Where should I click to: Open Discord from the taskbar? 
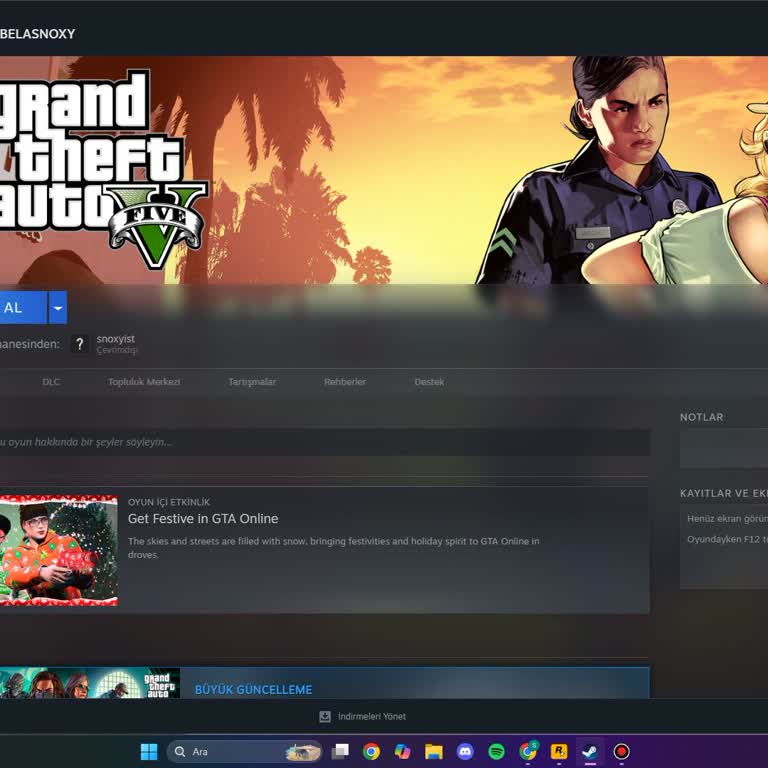tap(465, 751)
